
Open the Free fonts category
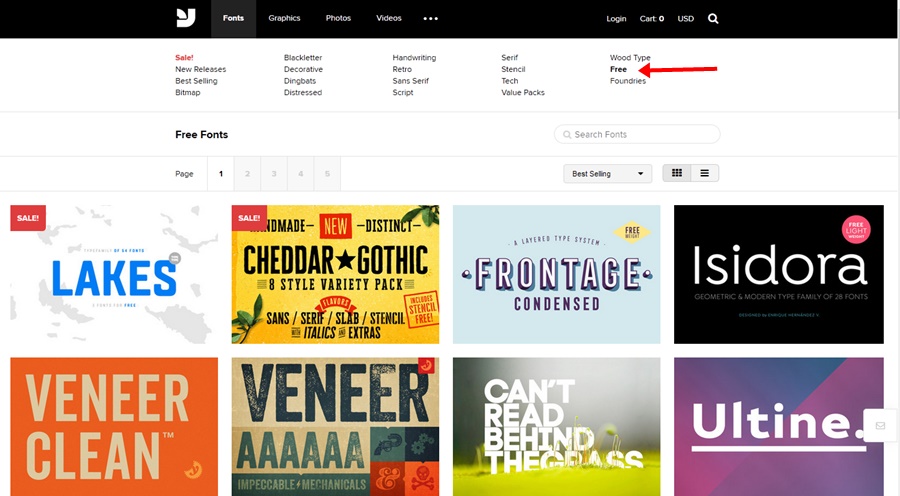click(618, 69)
